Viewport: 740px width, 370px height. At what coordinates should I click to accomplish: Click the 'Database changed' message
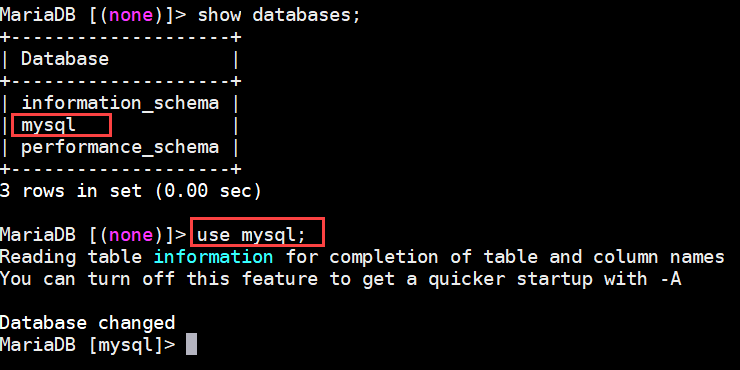[x=87, y=323]
